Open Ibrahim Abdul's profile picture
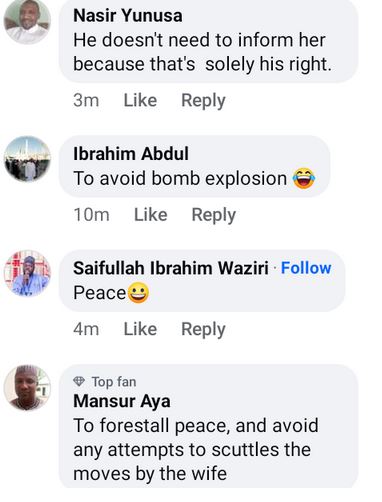 pos(27,159)
